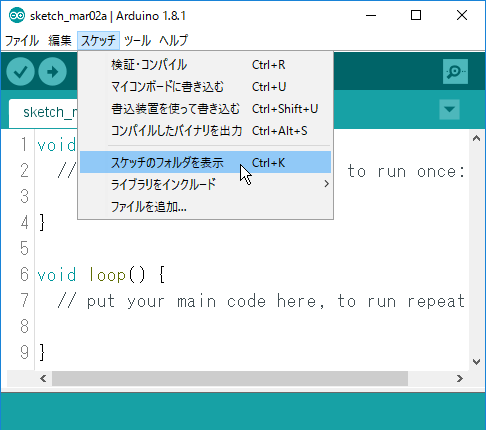Switch to the sketch_mar02a tab
The image size is (486, 430).
tap(43, 113)
